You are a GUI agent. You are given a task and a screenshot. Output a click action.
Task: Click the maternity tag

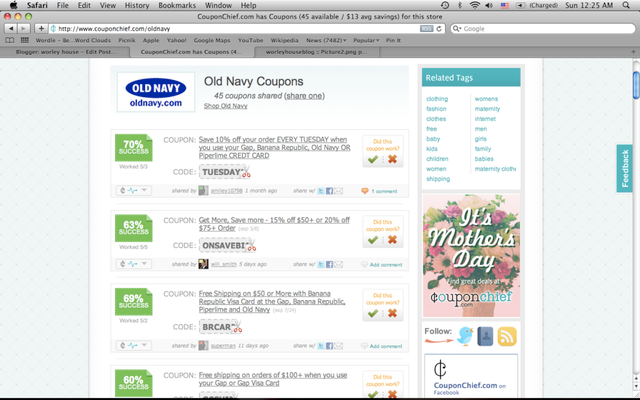click(x=487, y=109)
